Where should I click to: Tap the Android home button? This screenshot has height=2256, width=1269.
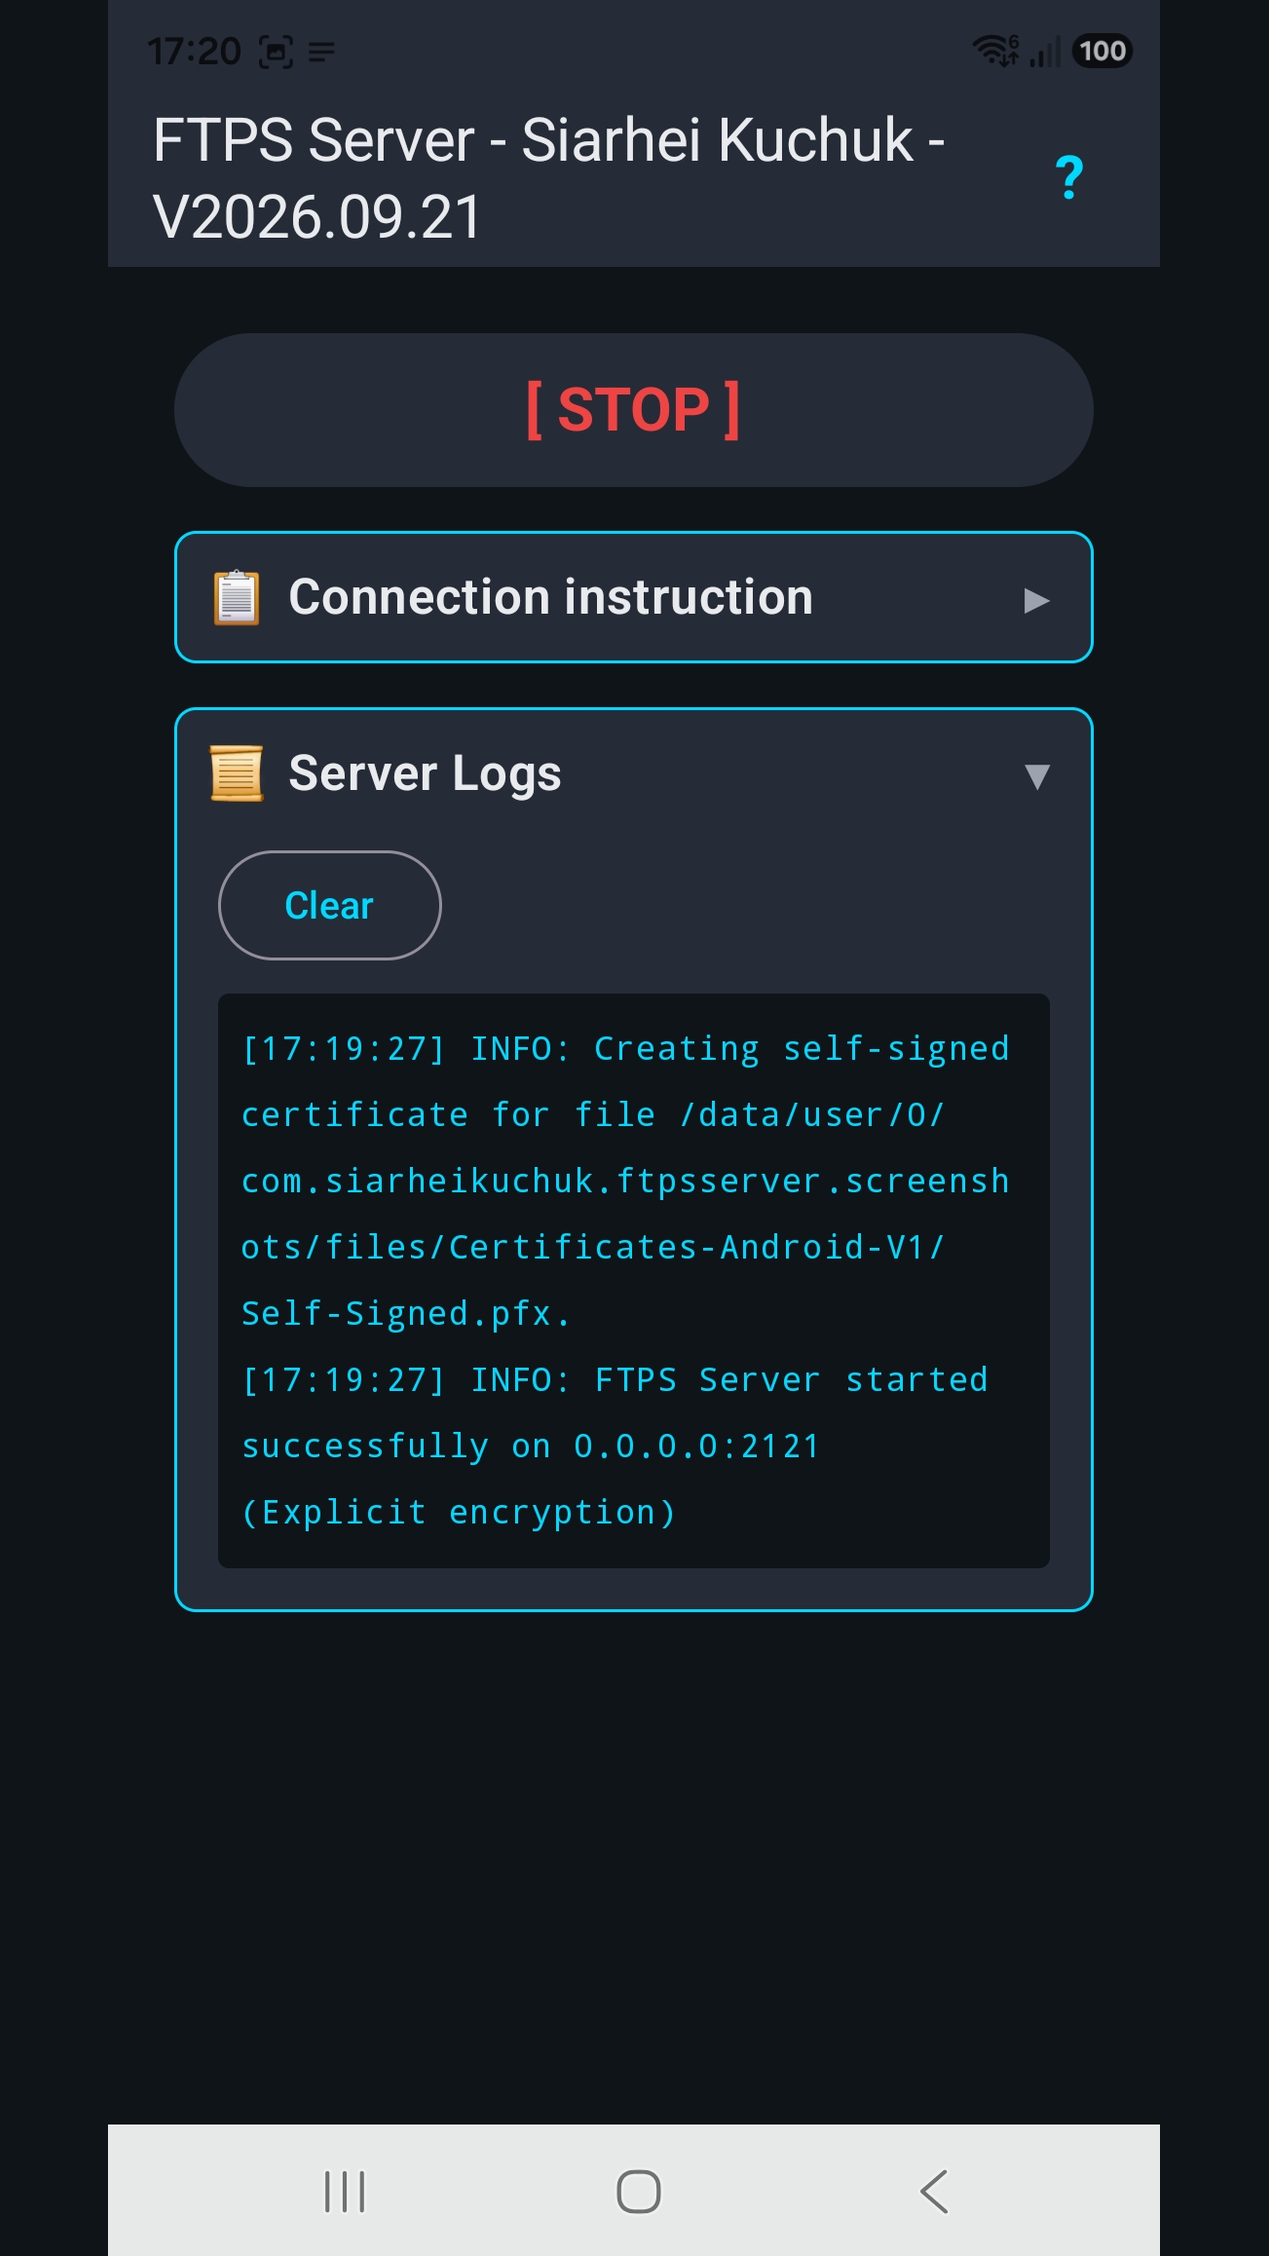[639, 2192]
